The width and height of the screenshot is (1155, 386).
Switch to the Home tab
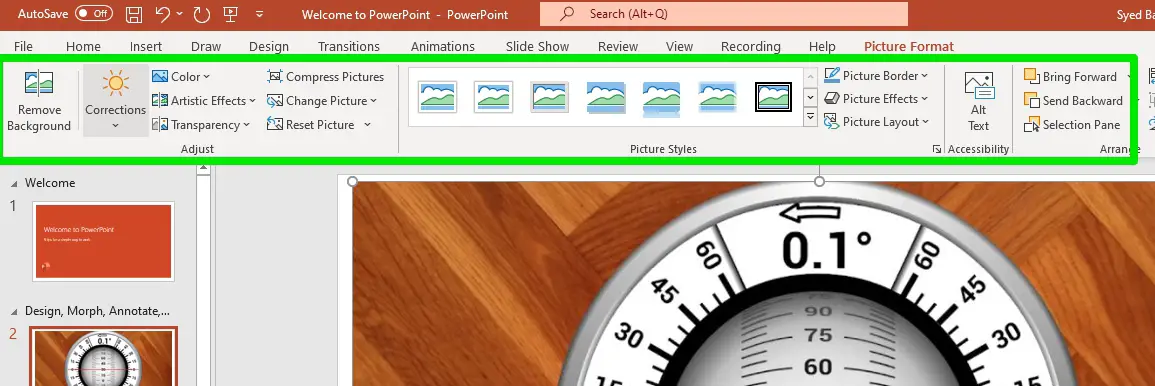coord(83,46)
